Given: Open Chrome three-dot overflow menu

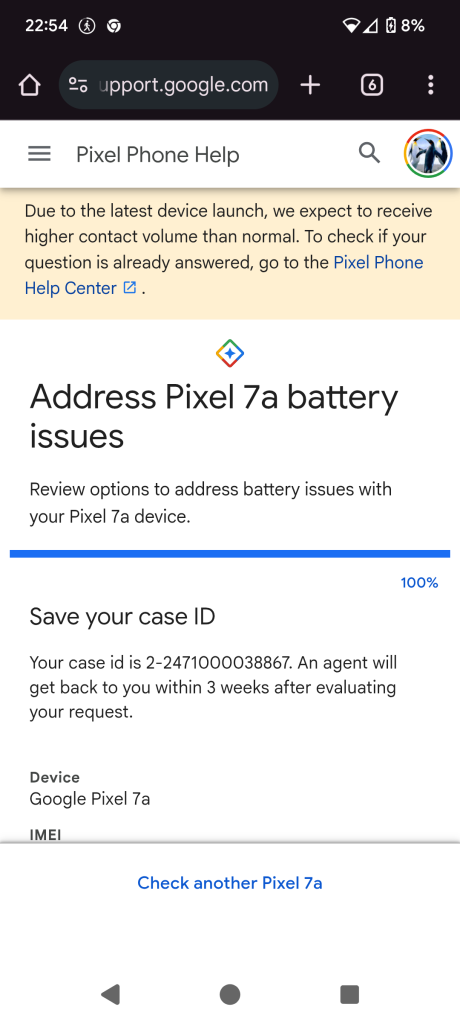Looking at the screenshot, I should point(430,85).
